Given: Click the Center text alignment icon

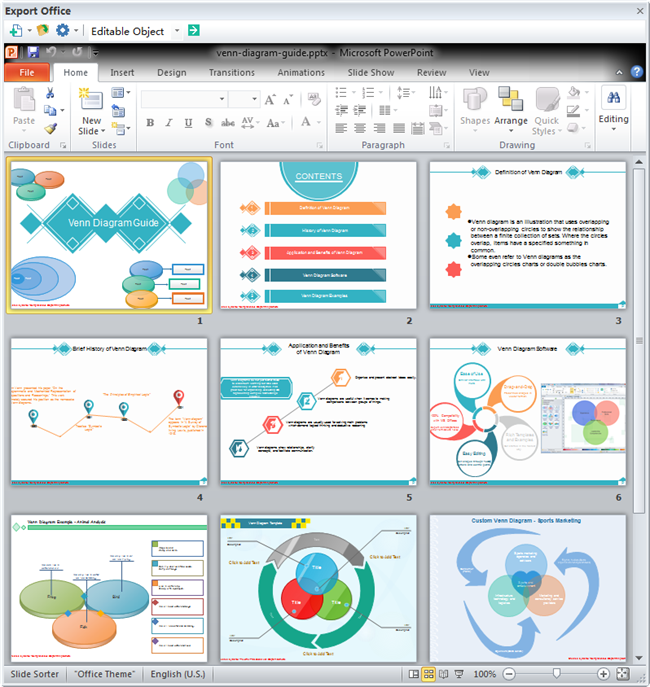Looking at the screenshot, I should [x=360, y=128].
